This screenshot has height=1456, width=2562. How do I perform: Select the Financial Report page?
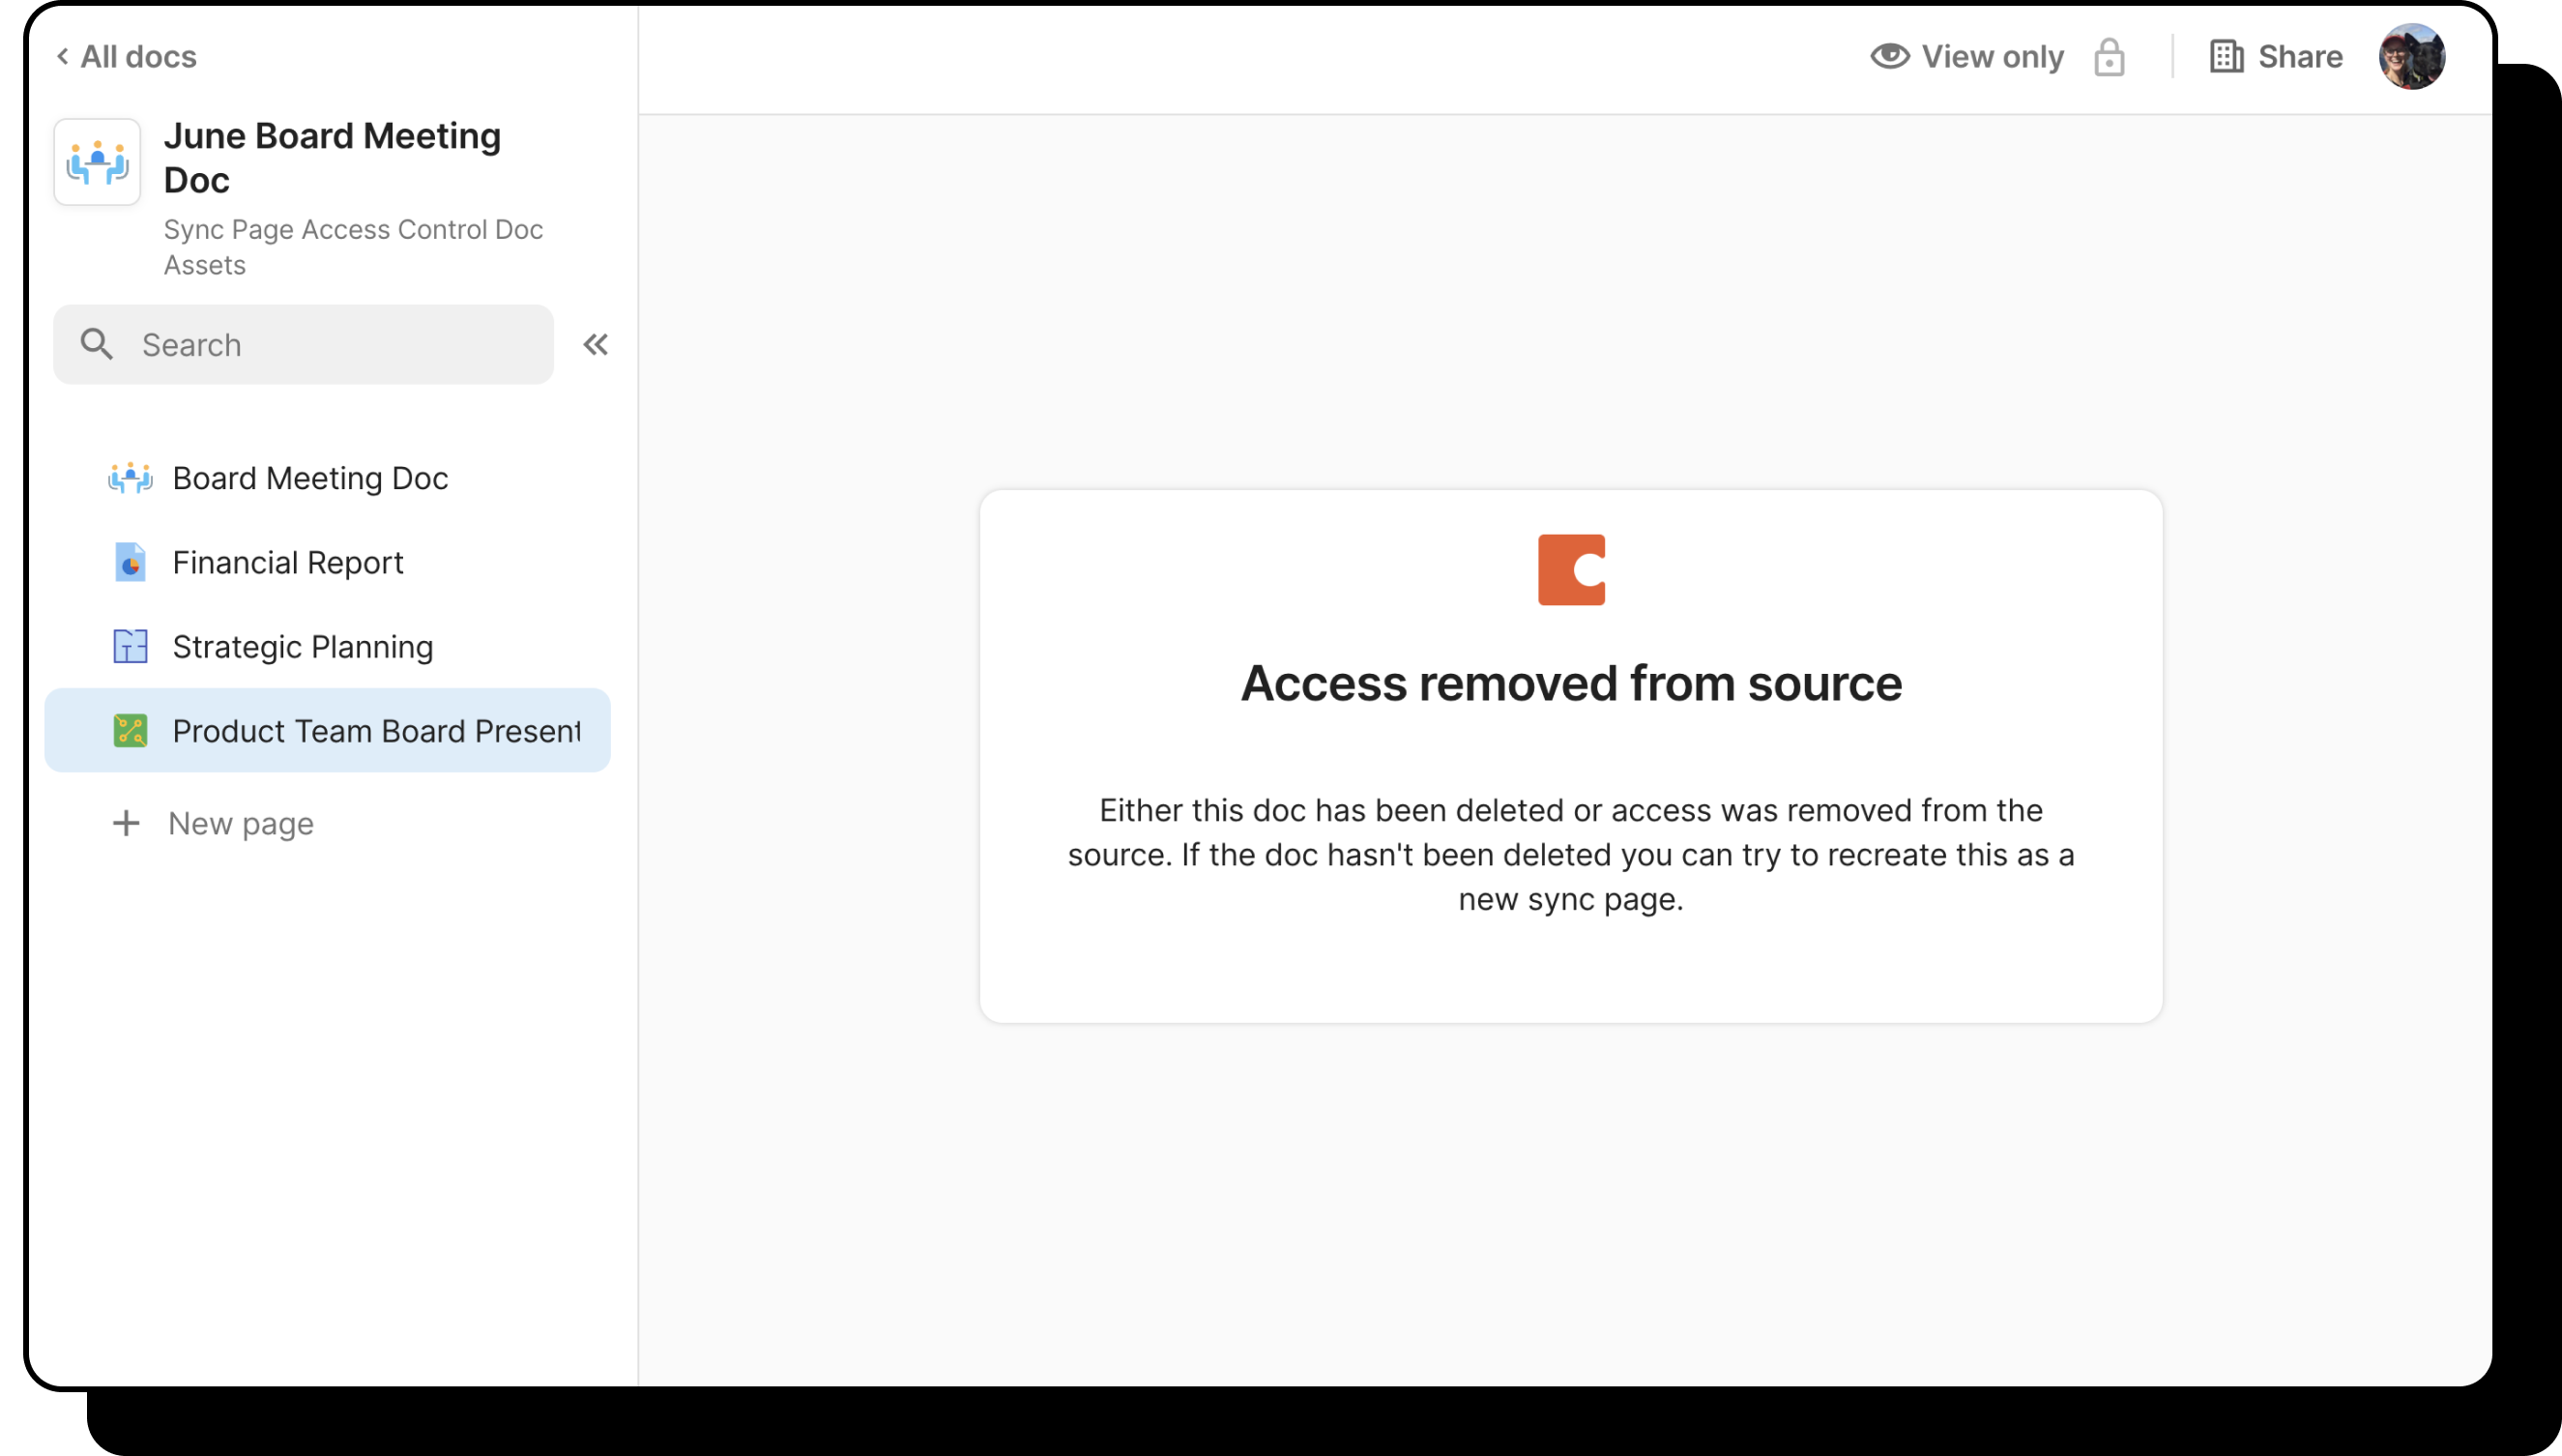pyautogui.click(x=288, y=562)
